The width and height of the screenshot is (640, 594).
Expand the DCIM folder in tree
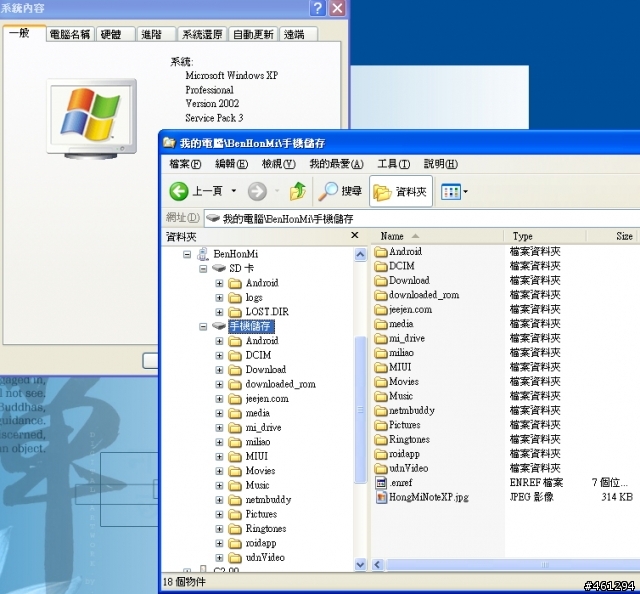[x=219, y=356]
